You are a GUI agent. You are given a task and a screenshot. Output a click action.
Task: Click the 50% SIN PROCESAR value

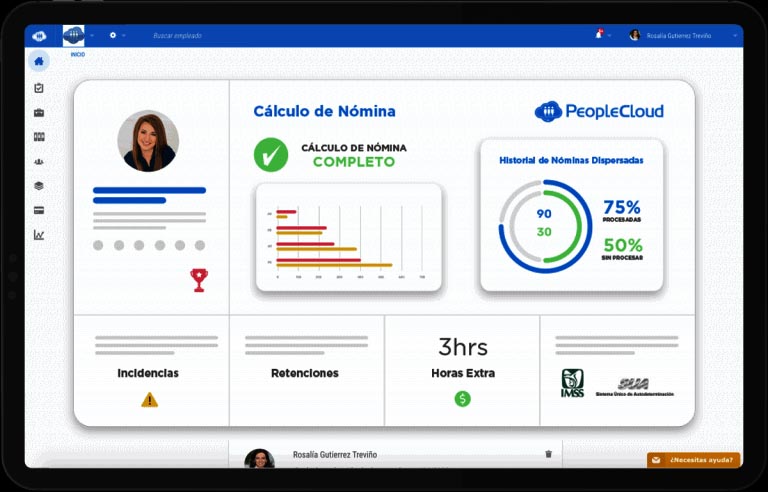coord(622,248)
